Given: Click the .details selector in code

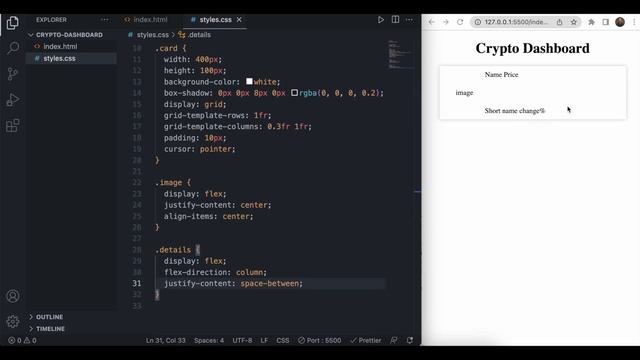Looking at the screenshot, I should pos(173,250).
